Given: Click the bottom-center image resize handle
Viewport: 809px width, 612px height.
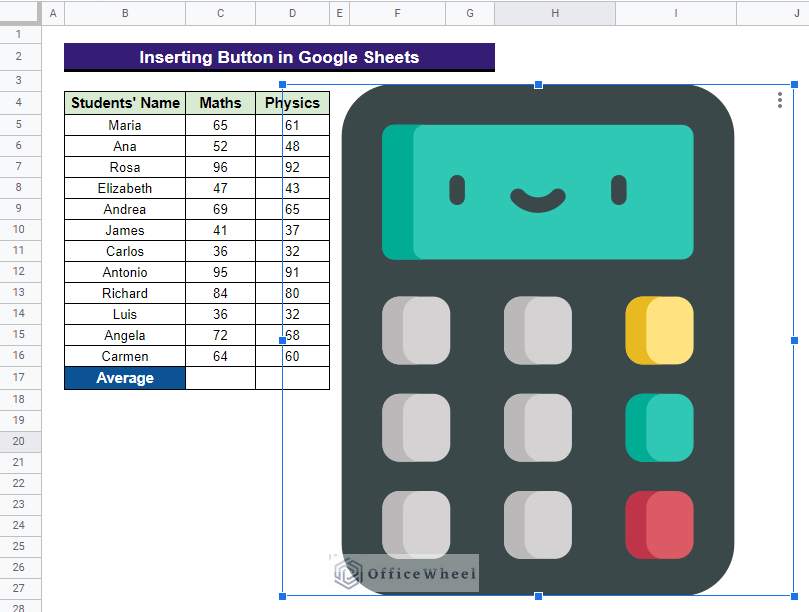Looking at the screenshot, I should point(539,596).
